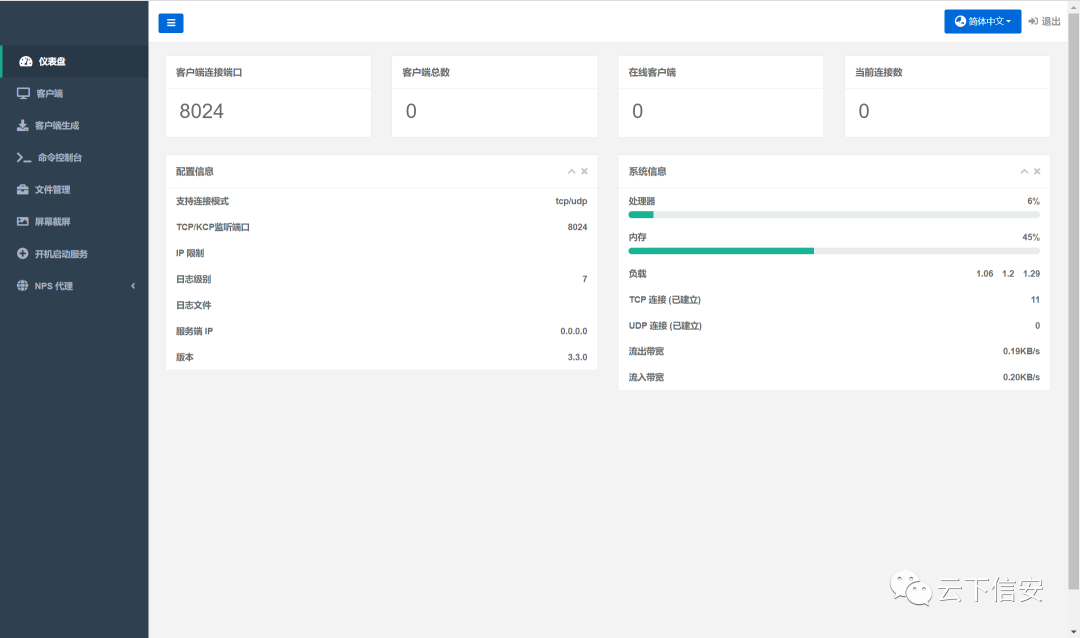Click the 流出带宽 value 0.19KB/s
Image resolution: width=1080 pixels, height=638 pixels.
click(x=1021, y=351)
